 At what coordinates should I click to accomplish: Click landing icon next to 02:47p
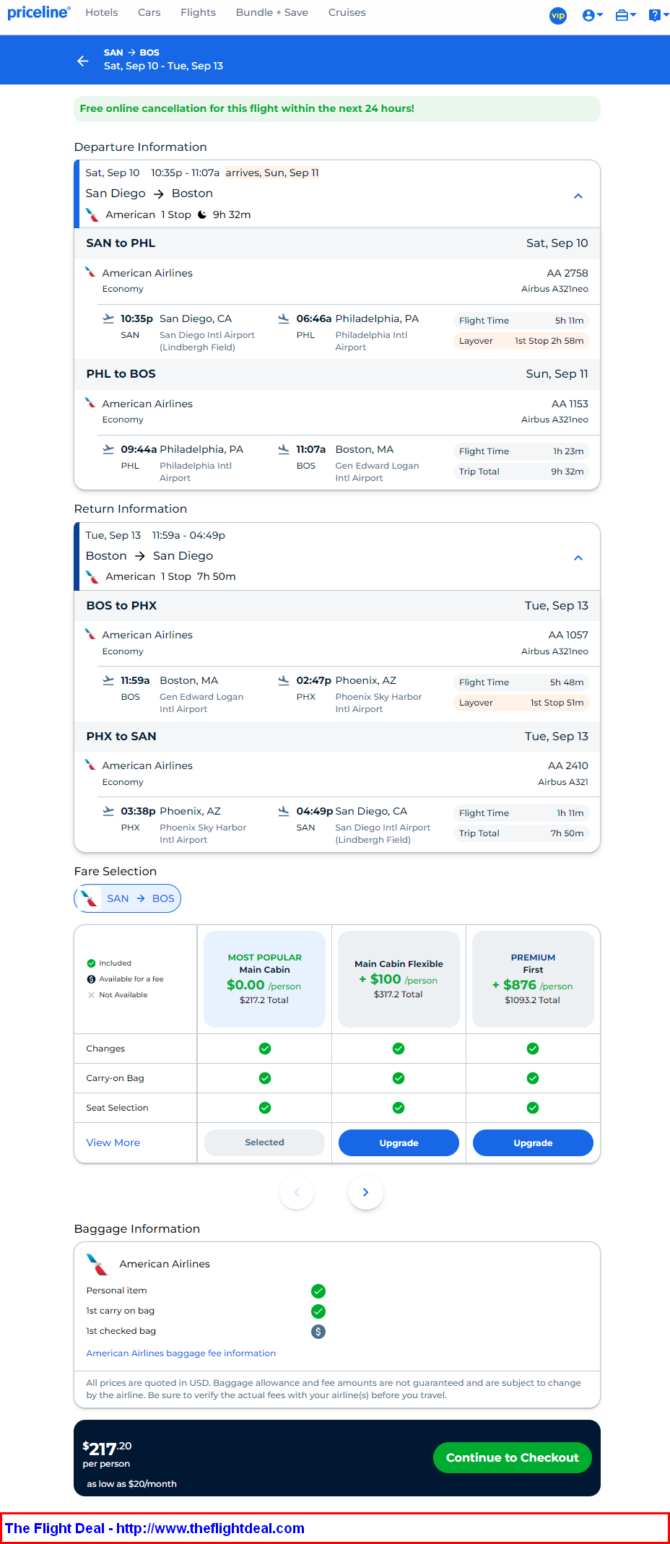[284, 681]
